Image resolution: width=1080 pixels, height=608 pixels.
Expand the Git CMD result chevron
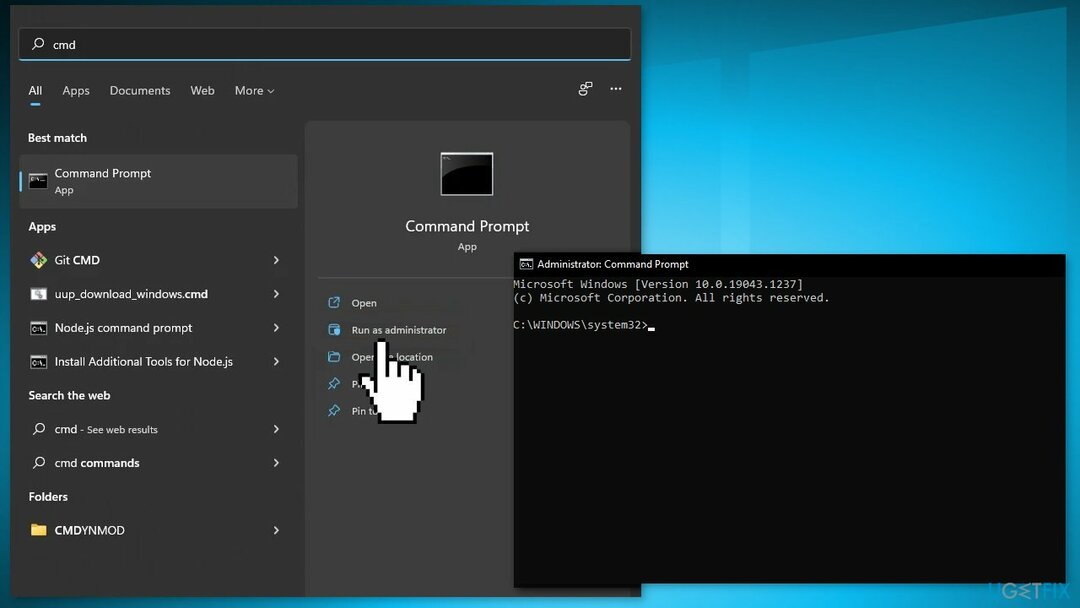click(x=276, y=260)
